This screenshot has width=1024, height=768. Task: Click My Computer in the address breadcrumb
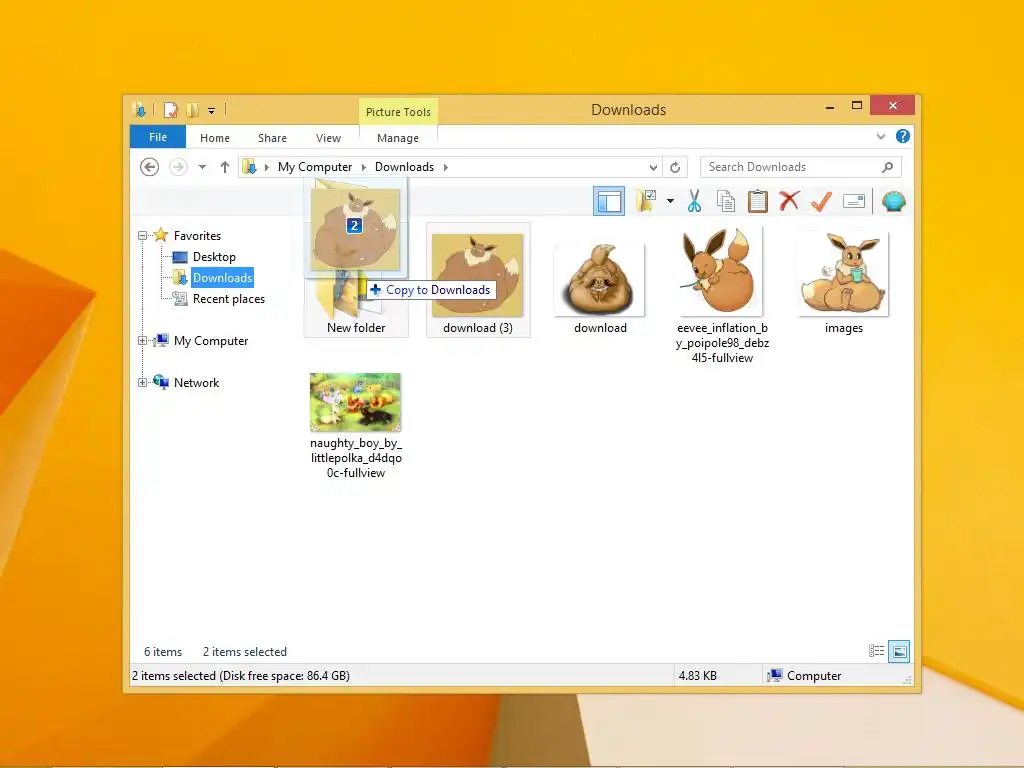pos(315,167)
